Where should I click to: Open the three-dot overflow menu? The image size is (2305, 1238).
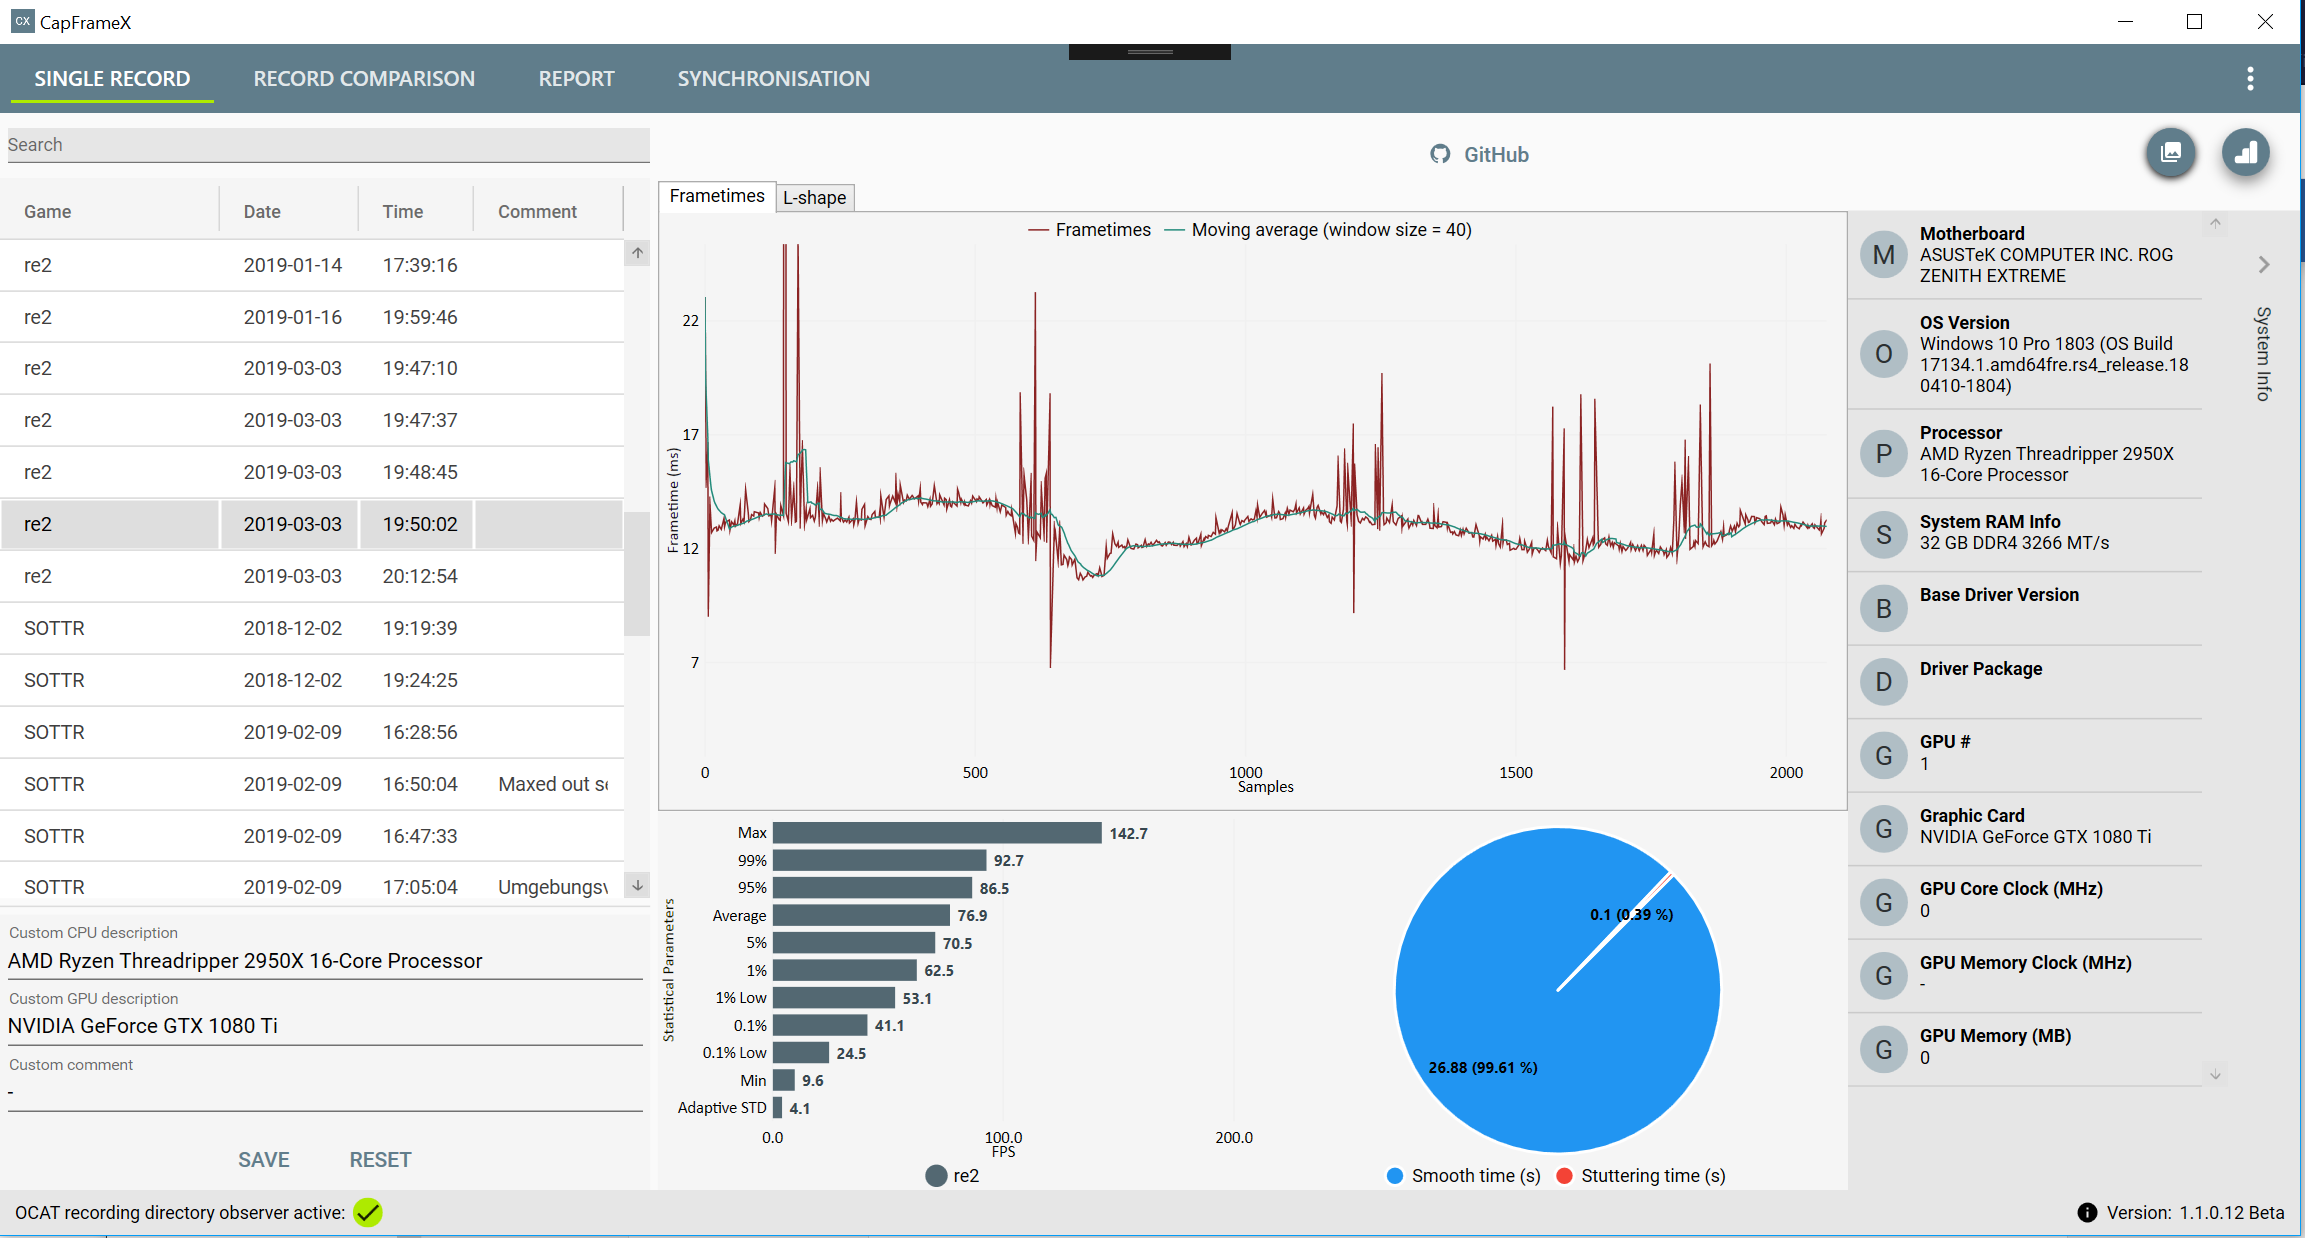(2250, 79)
